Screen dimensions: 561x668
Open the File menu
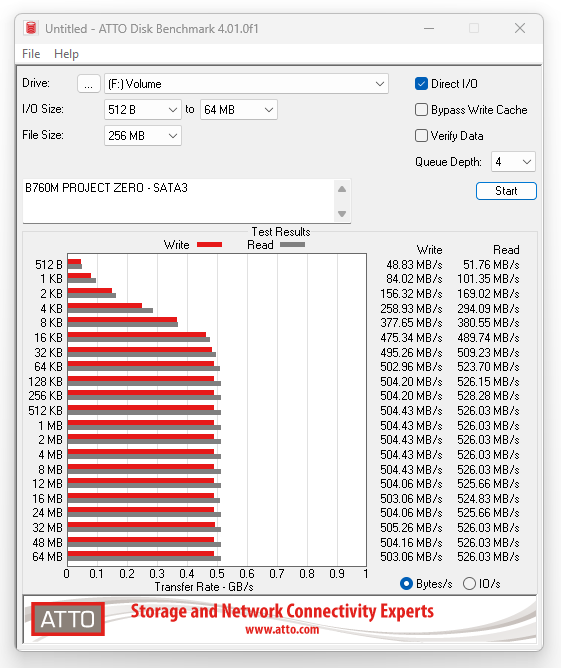pos(31,54)
